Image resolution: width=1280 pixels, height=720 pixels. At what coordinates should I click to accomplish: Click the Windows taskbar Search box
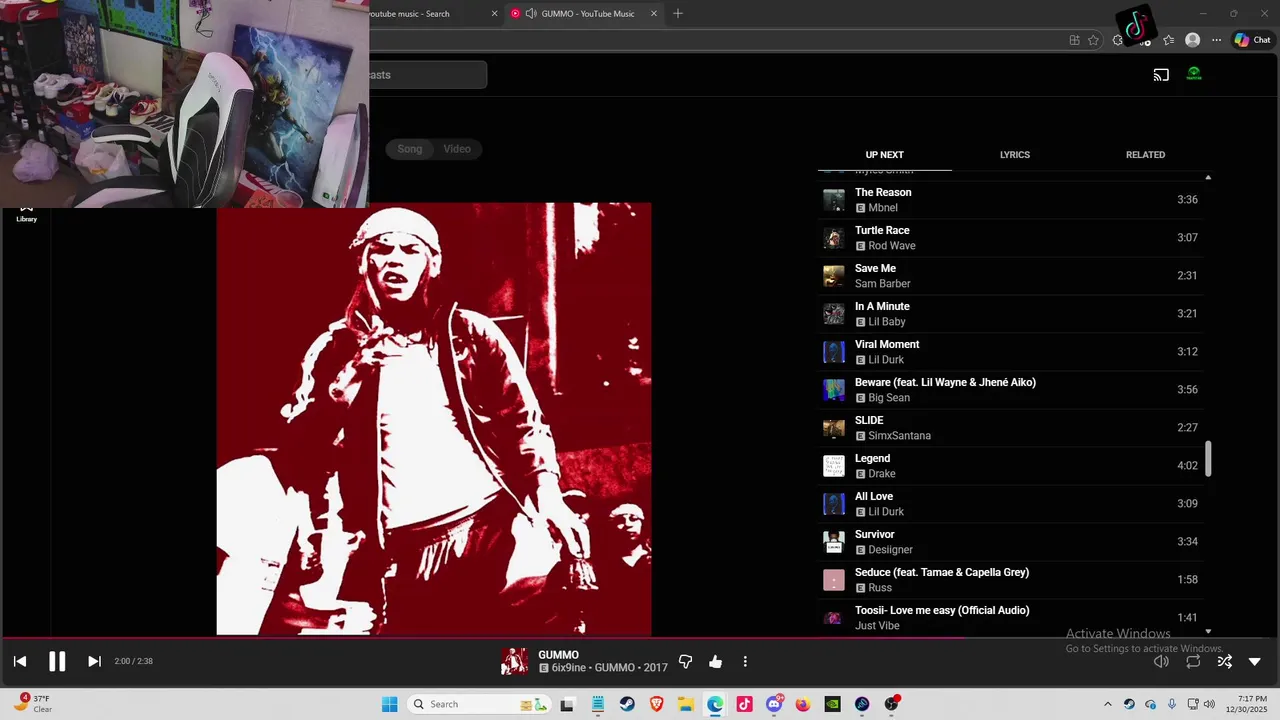(x=480, y=704)
